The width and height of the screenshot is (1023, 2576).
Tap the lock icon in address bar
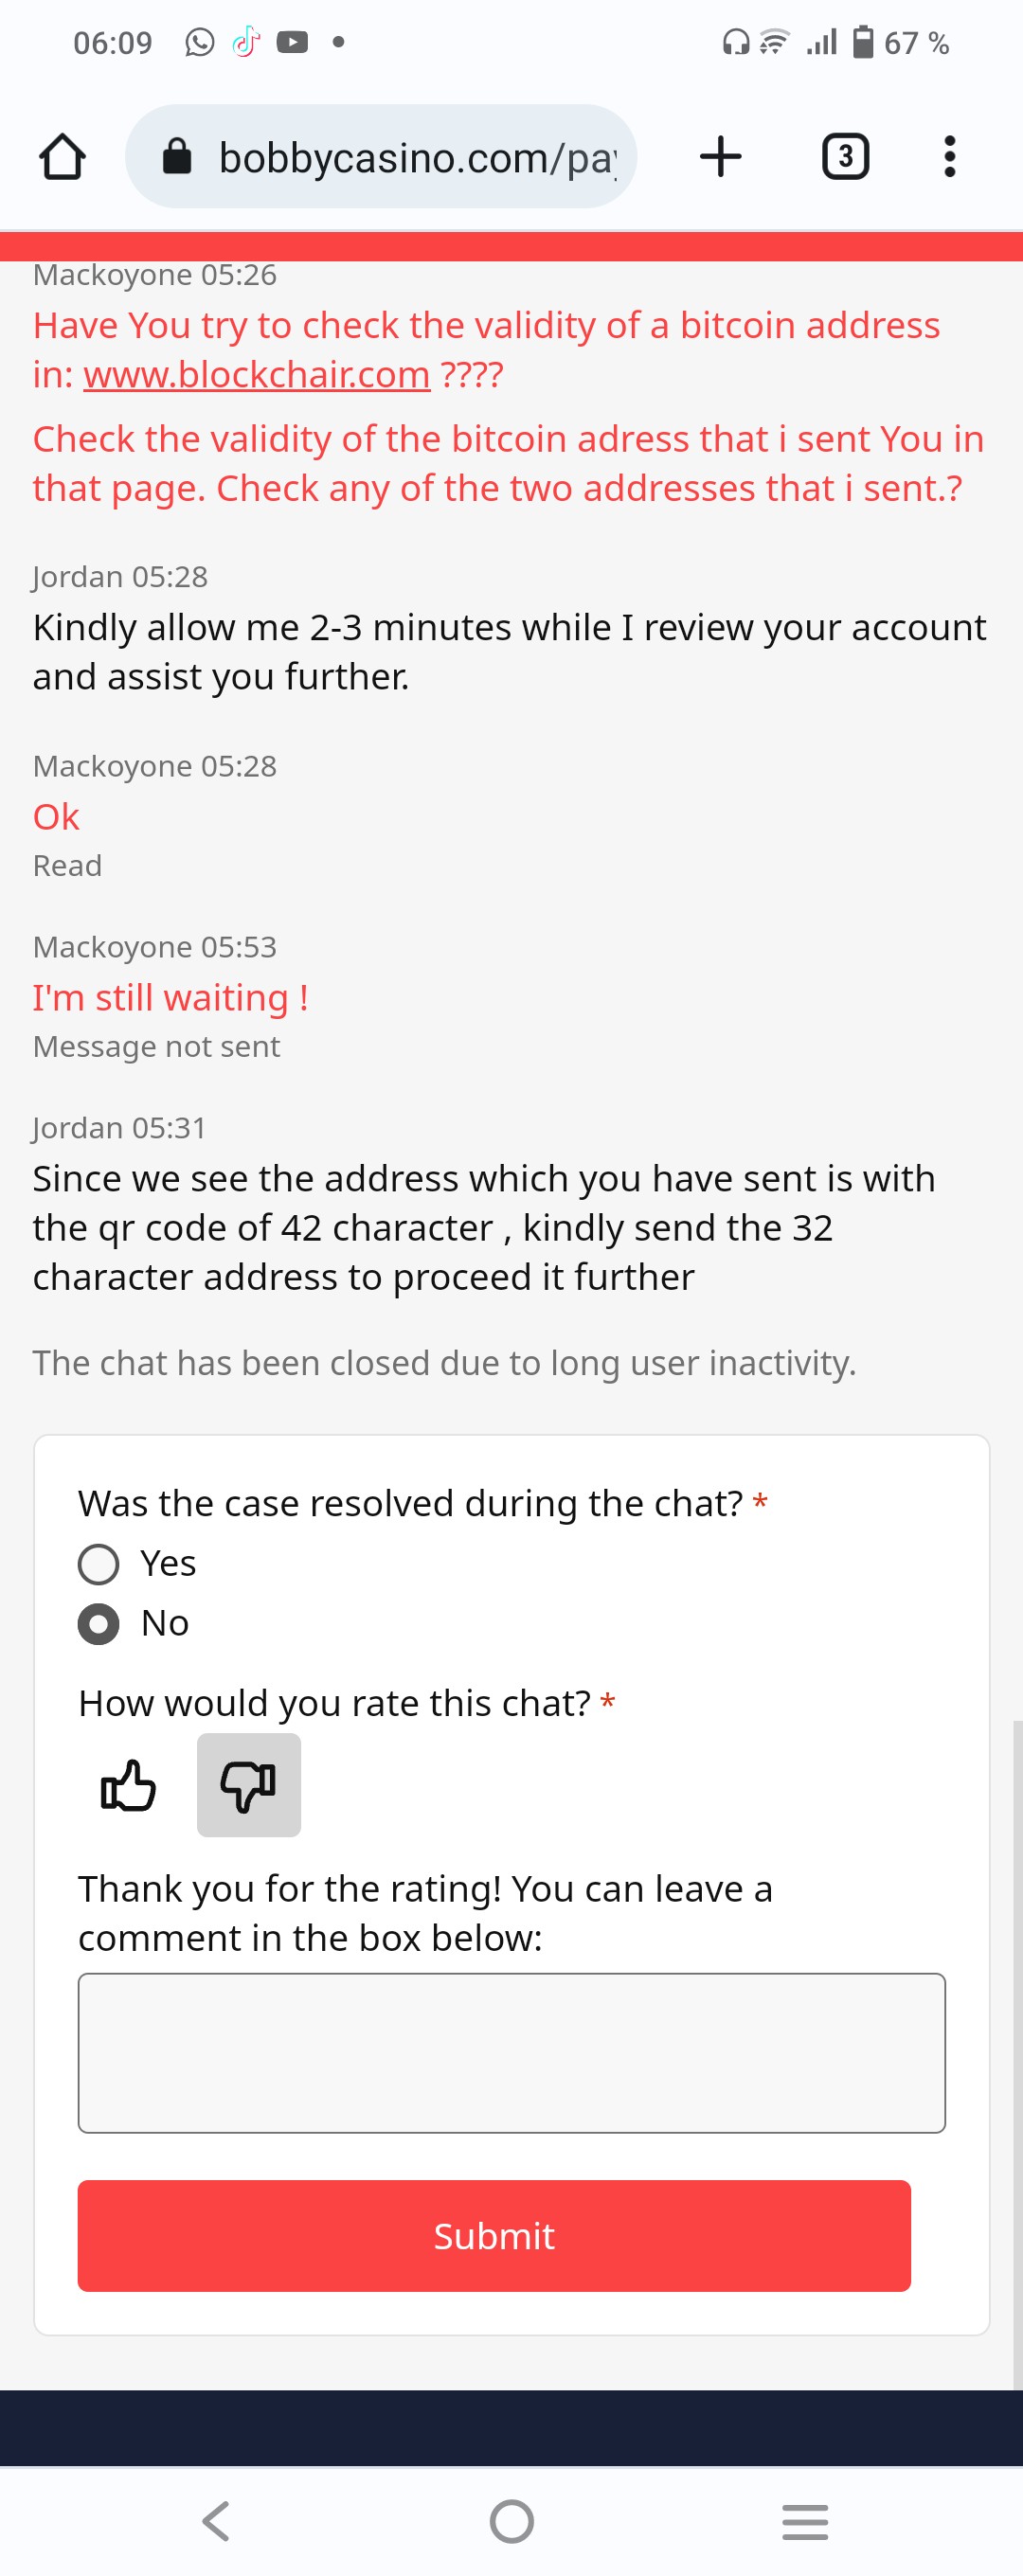(177, 156)
